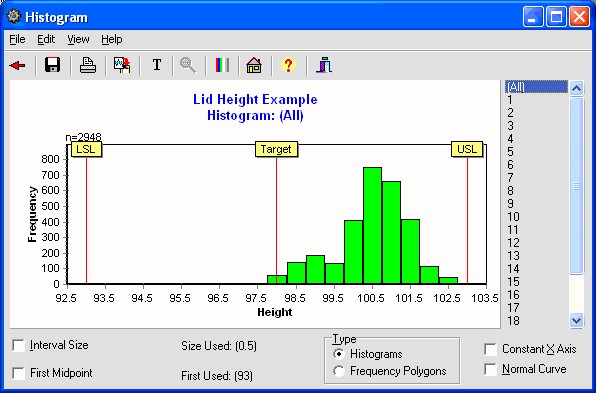Toggle the Constant X Axis checkbox
Screen dimensions: 596x393
490,349
